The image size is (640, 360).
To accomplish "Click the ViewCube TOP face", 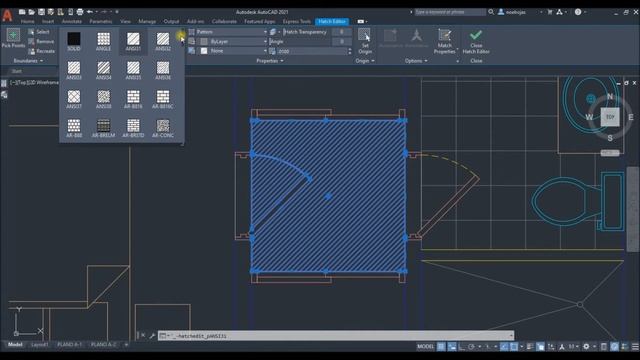I will tap(610, 117).
